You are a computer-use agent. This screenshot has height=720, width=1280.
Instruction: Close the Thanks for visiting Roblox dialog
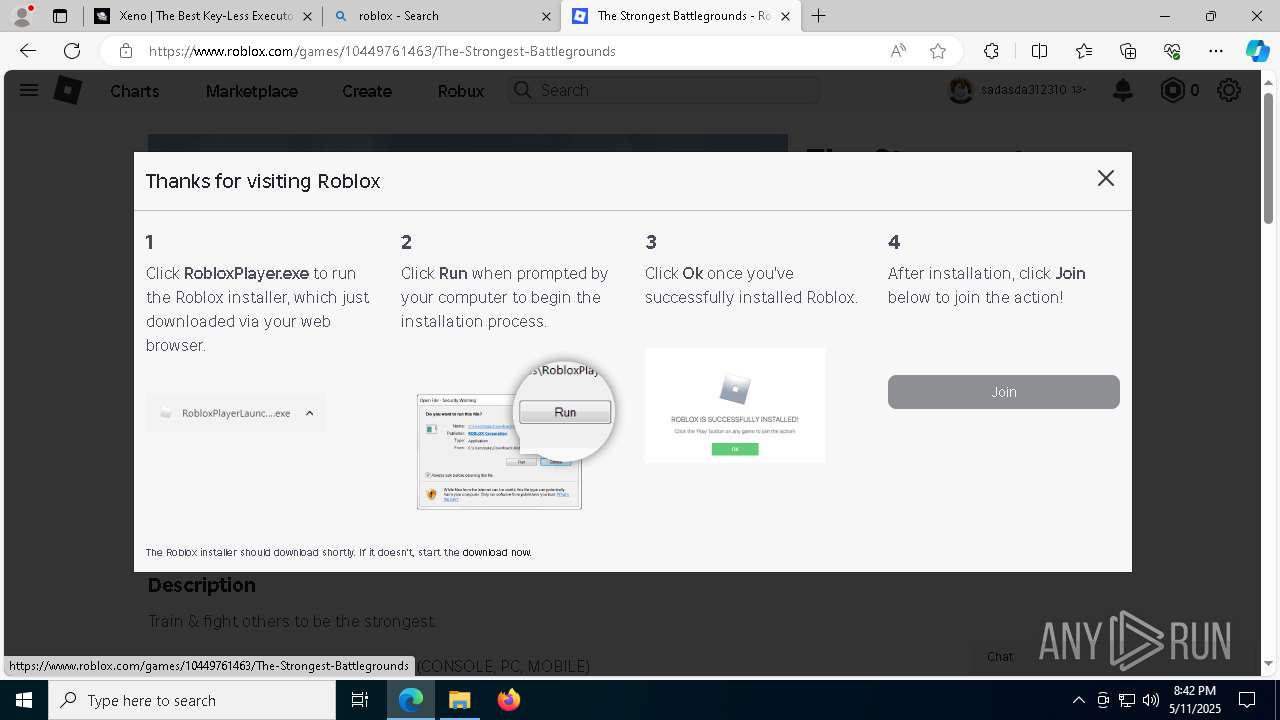pos(1105,178)
